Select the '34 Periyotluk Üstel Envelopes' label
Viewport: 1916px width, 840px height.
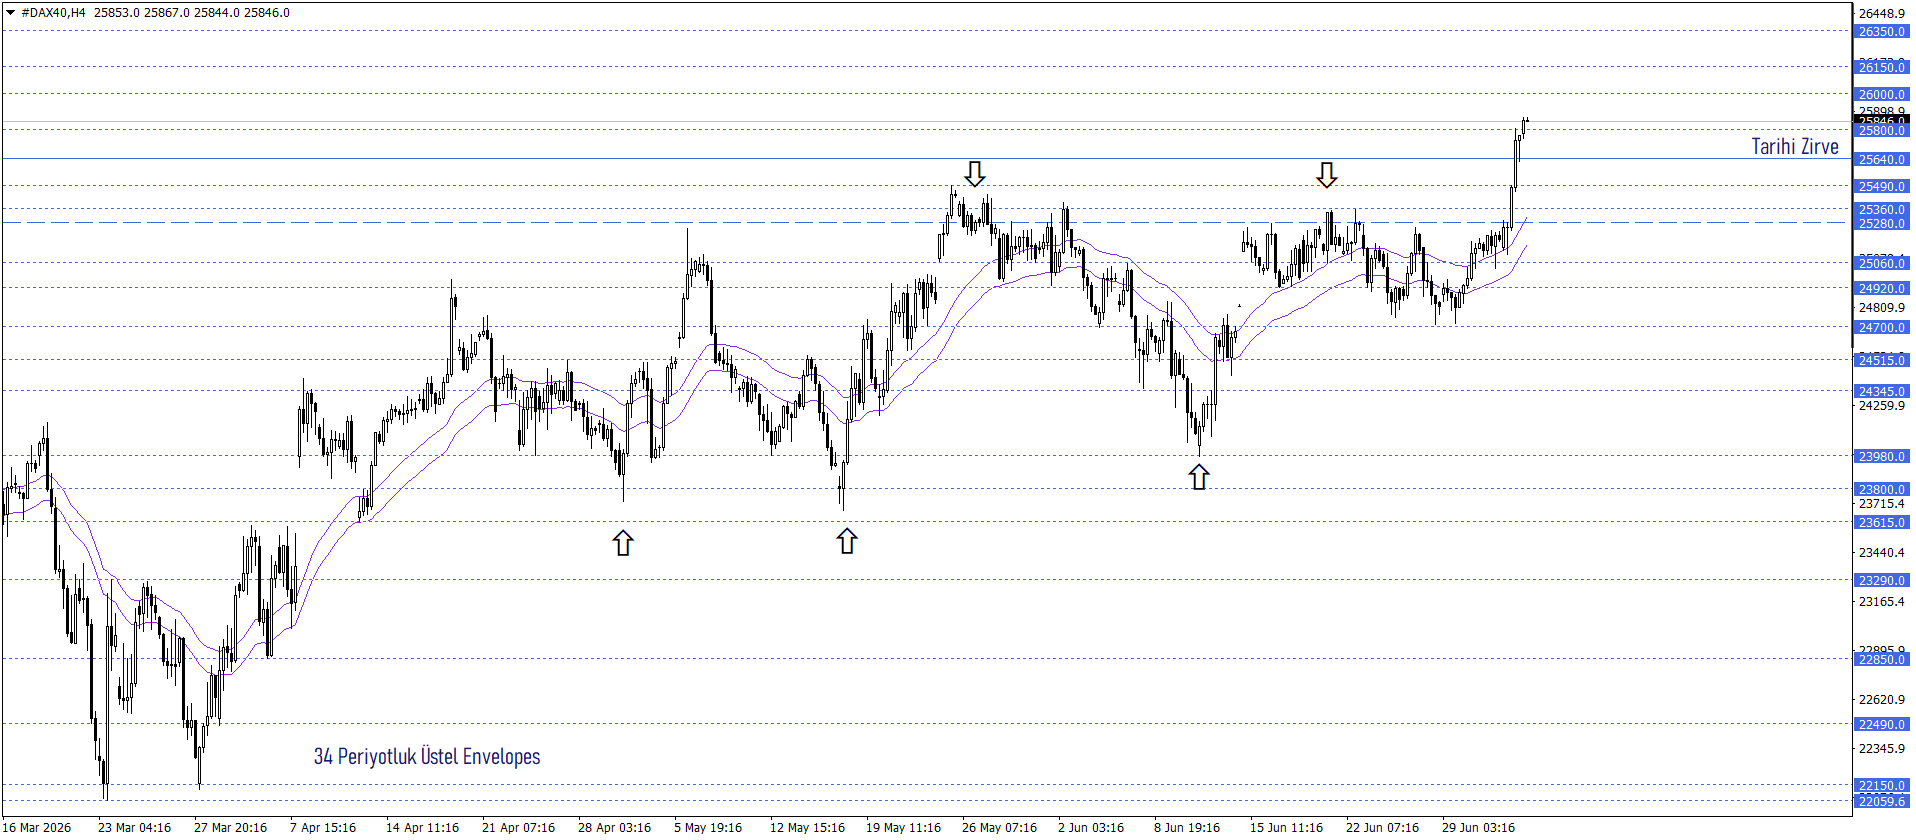[427, 757]
